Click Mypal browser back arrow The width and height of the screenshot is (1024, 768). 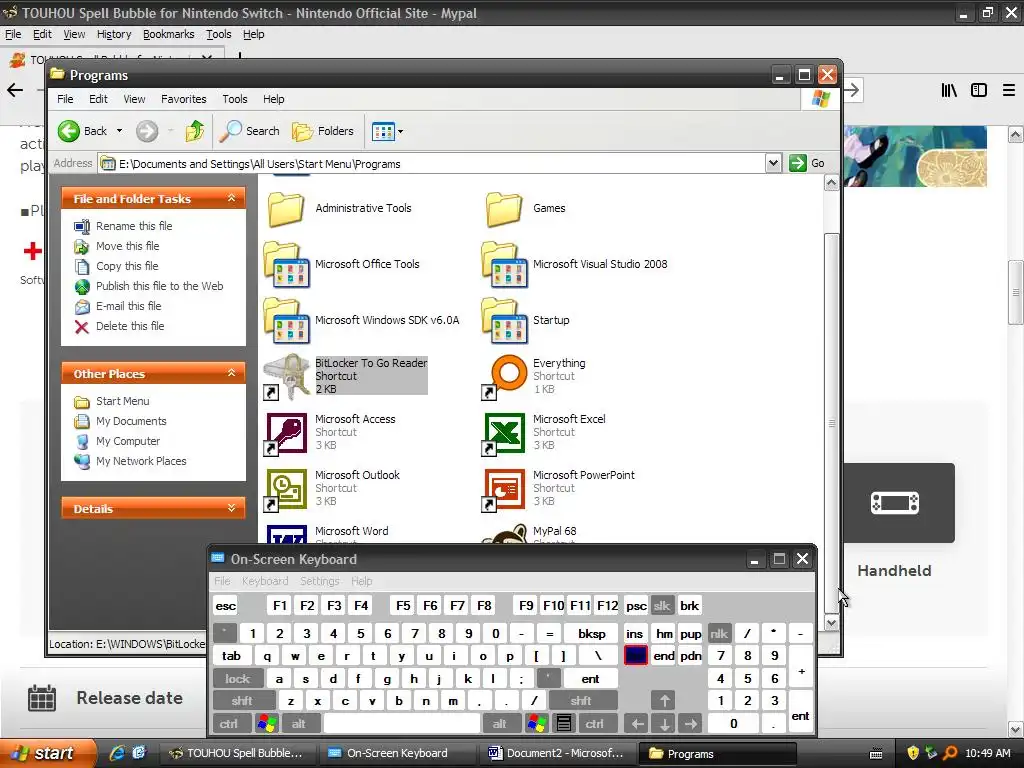pos(15,90)
